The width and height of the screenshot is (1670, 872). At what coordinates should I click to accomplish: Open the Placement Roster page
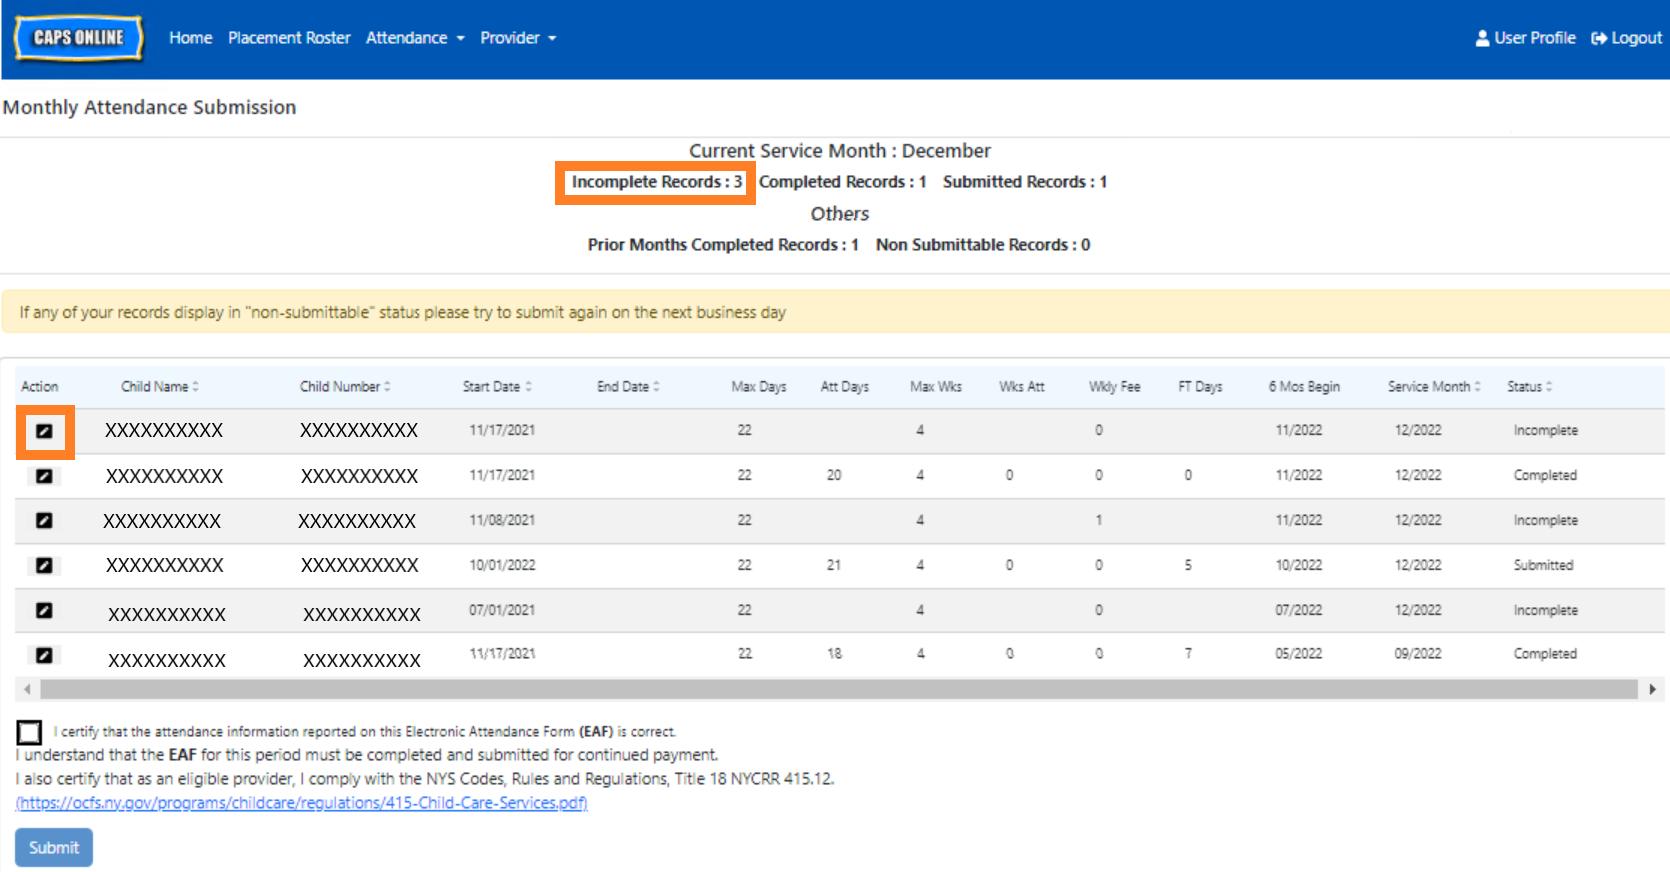click(x=289, y=38)
